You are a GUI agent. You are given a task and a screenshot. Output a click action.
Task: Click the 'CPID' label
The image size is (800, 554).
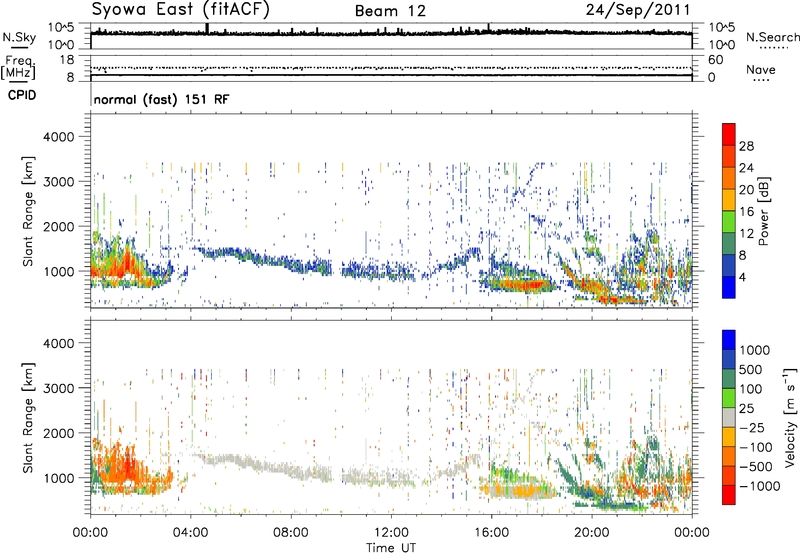coord(22,95)
